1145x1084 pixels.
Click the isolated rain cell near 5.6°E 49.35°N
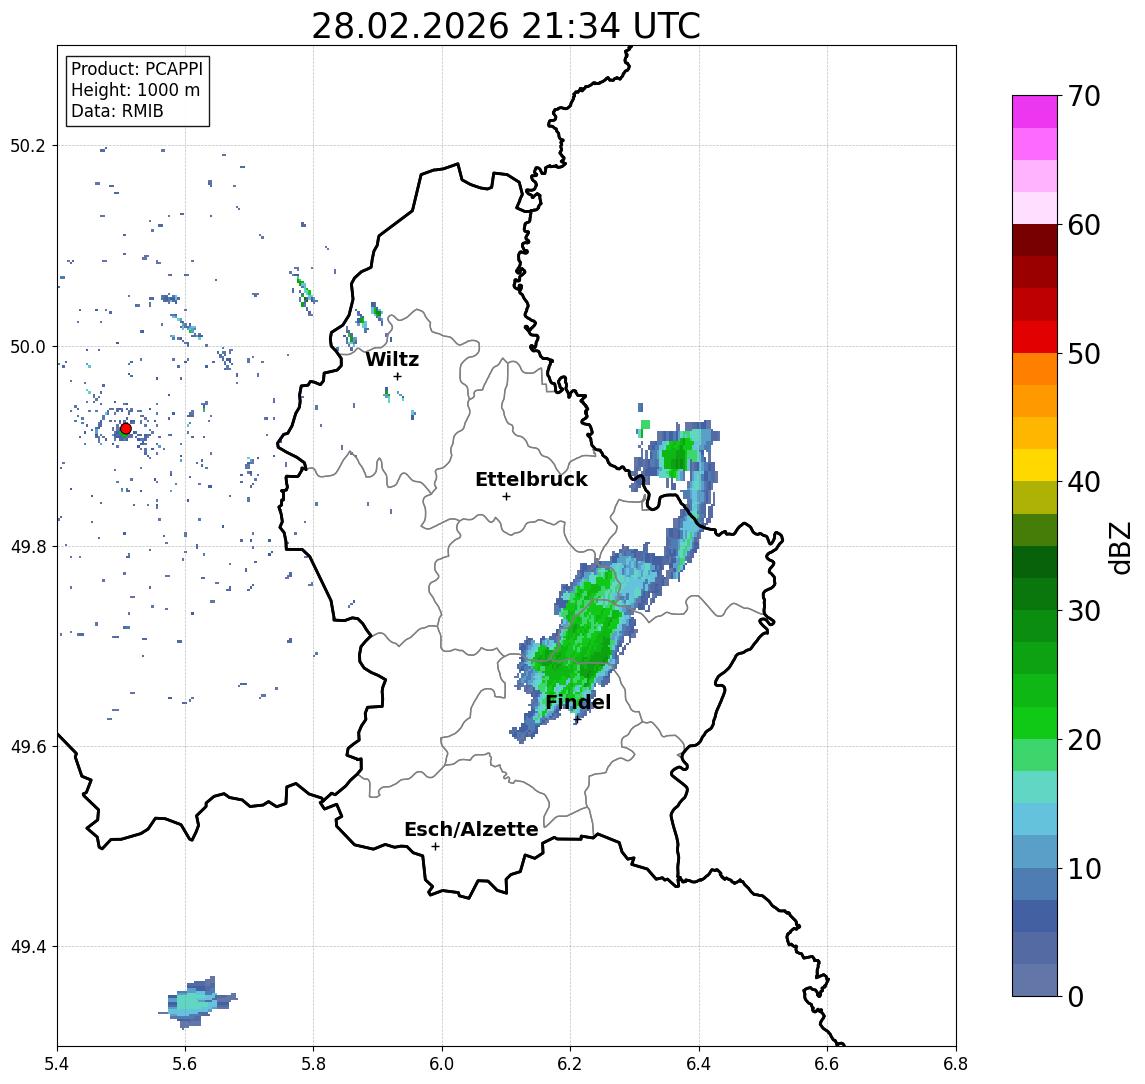[x=196, y=1001]
